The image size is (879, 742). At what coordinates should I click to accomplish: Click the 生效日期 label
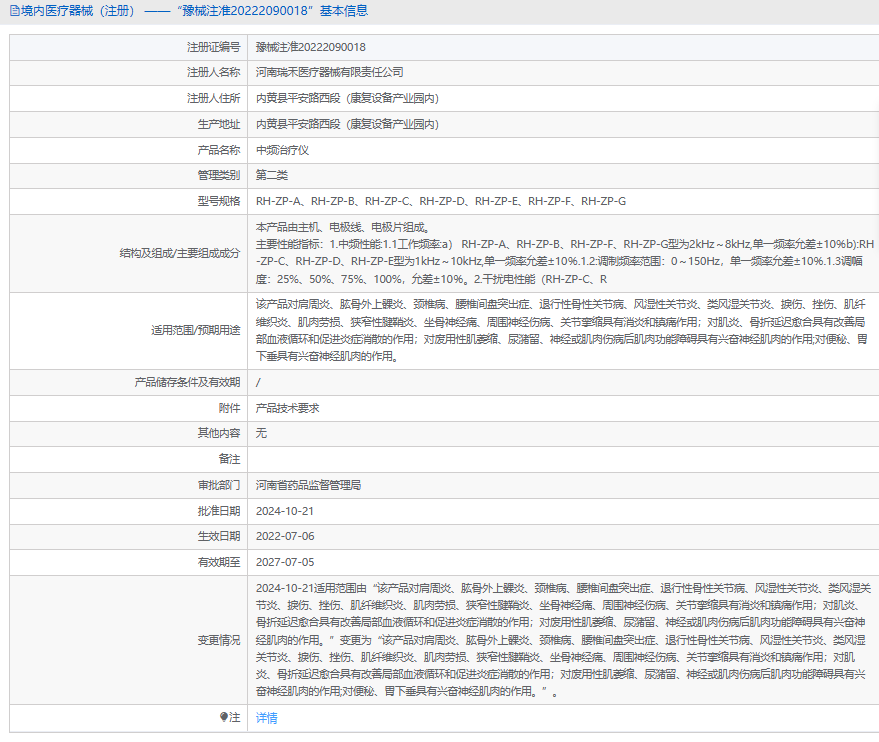219,536
